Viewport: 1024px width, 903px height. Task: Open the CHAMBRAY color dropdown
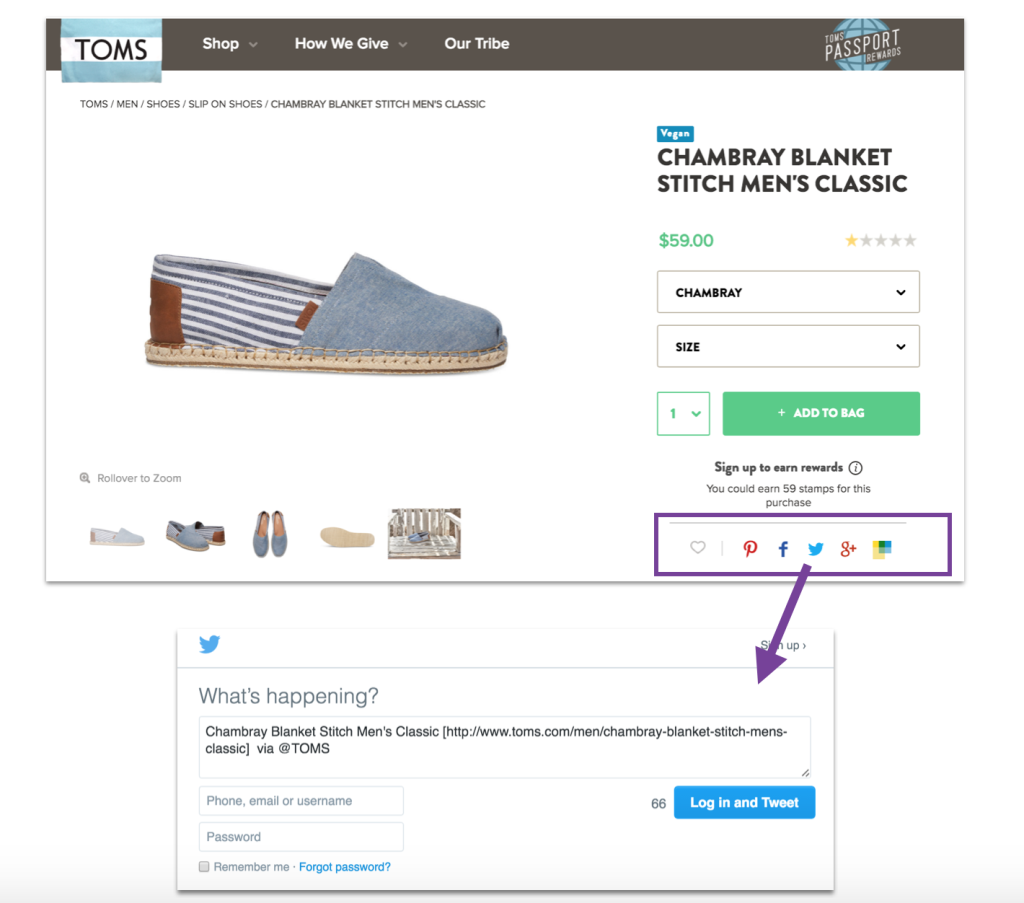788,291
